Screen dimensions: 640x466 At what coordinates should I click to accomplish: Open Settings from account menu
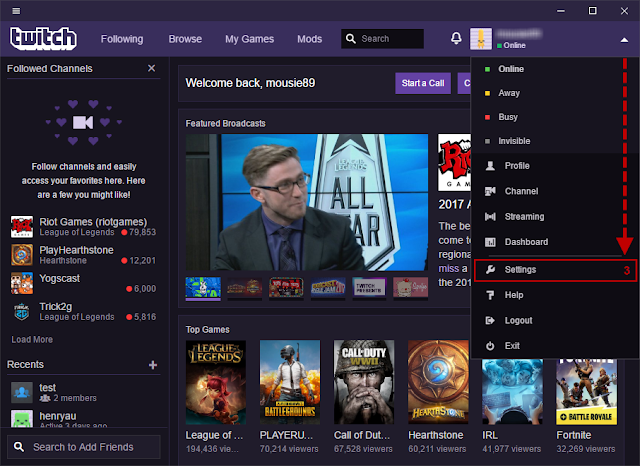(555, 270)
